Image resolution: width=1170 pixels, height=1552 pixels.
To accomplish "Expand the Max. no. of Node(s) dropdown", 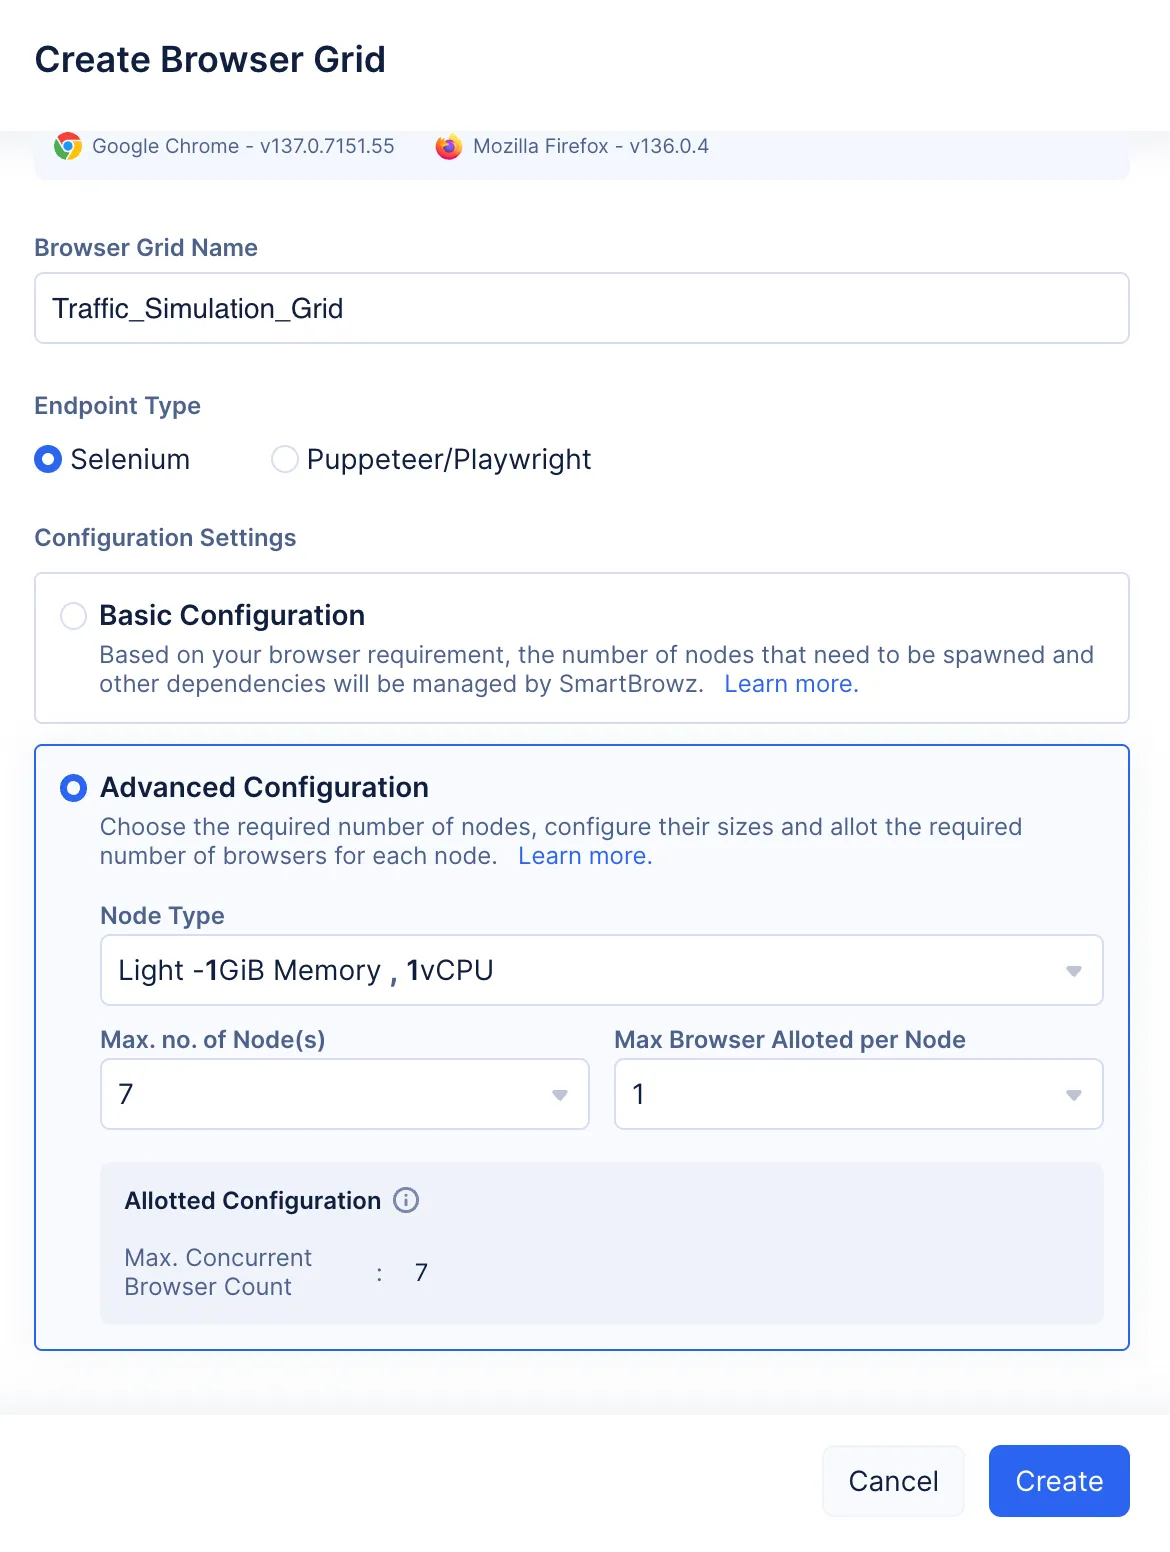I will [x=345, y=1094].
